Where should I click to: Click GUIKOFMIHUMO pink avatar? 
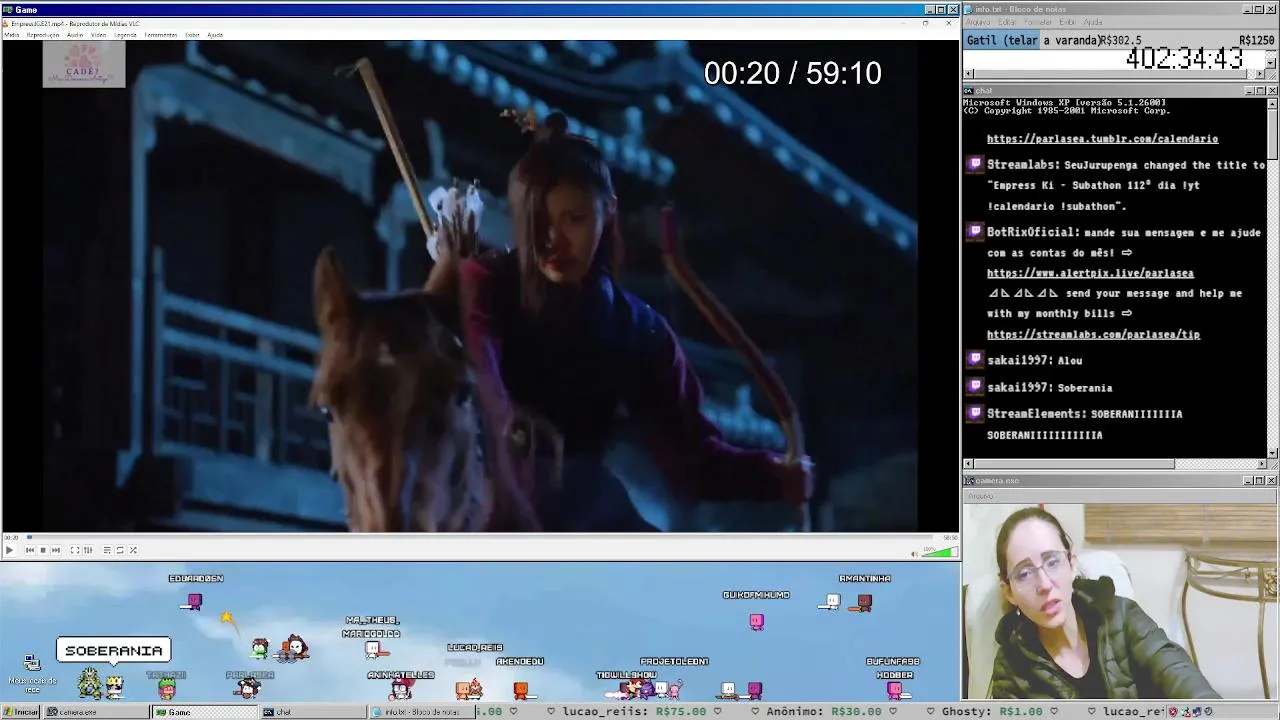pyautogui.click(x=756, y=621)
